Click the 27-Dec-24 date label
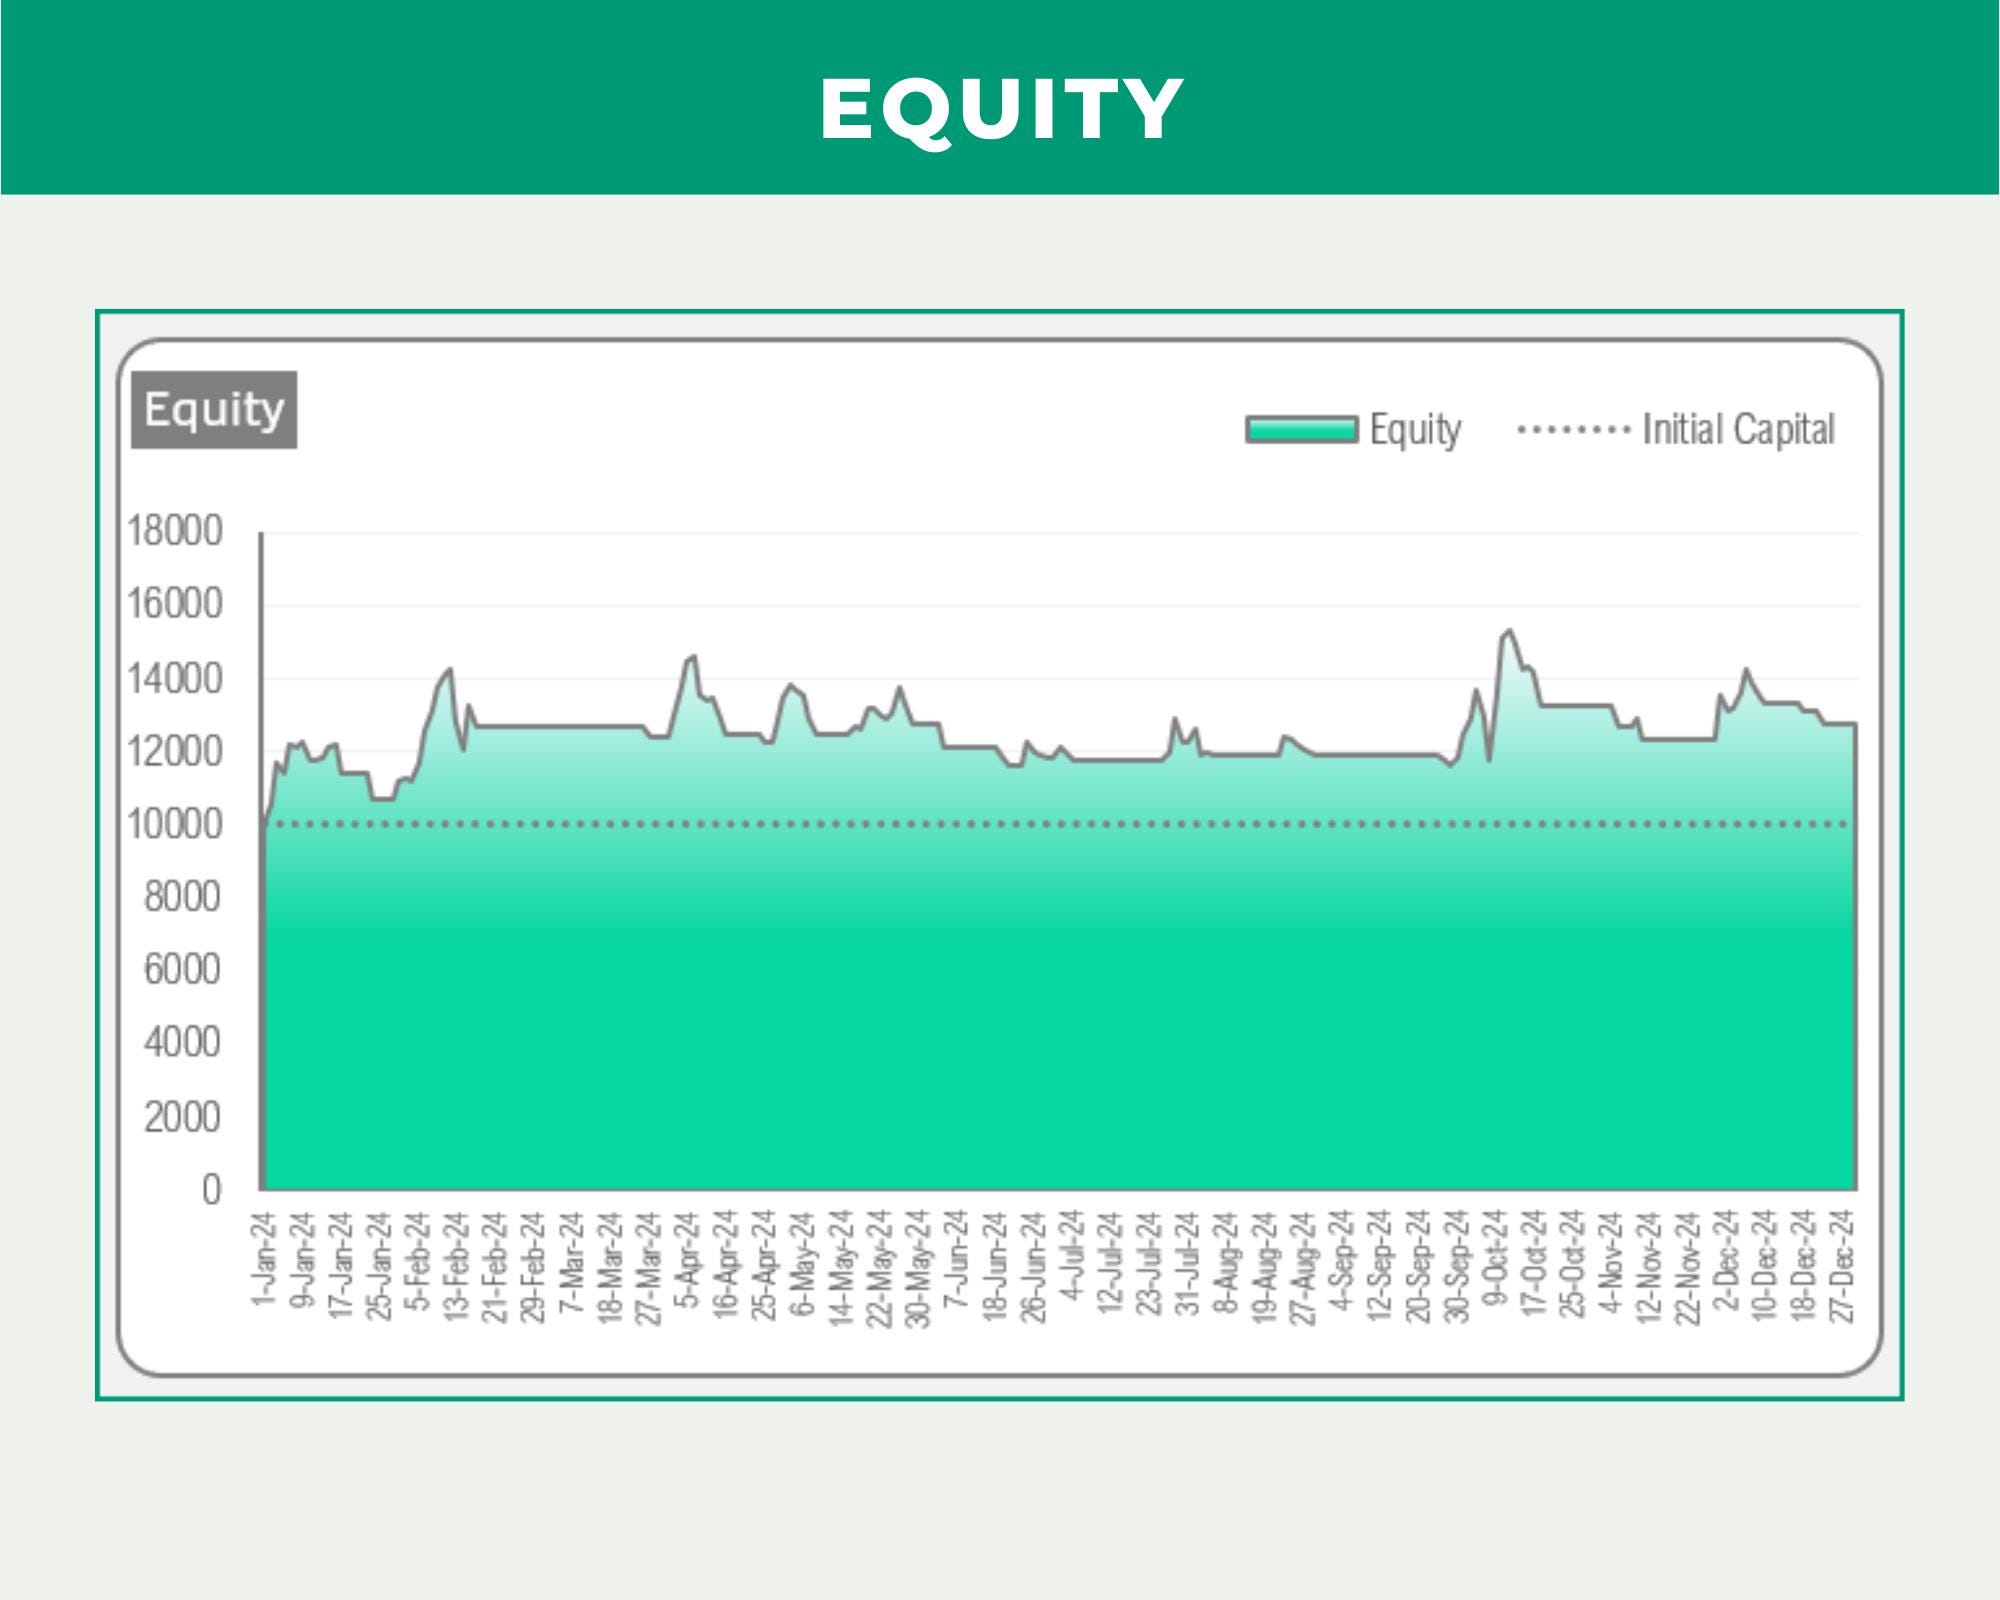 [x=1843, y=1266]
